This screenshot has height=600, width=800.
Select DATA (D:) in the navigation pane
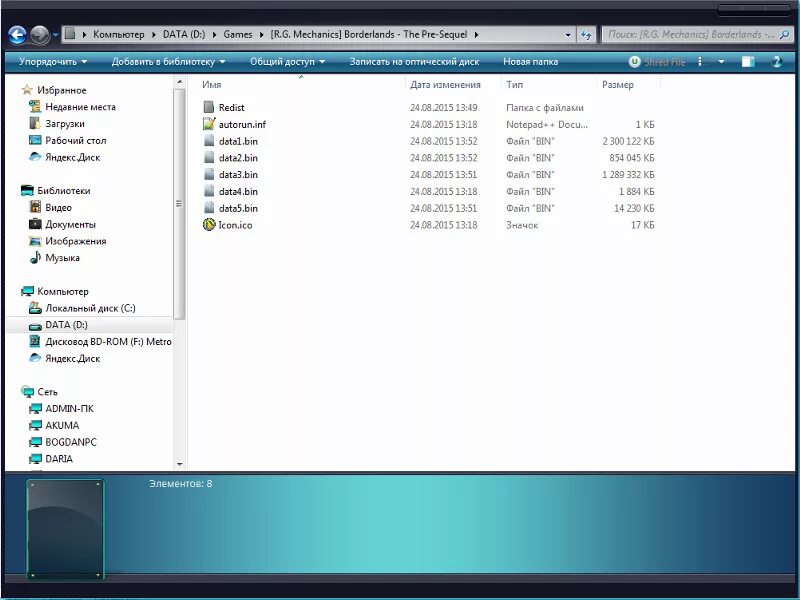(58, 325)
